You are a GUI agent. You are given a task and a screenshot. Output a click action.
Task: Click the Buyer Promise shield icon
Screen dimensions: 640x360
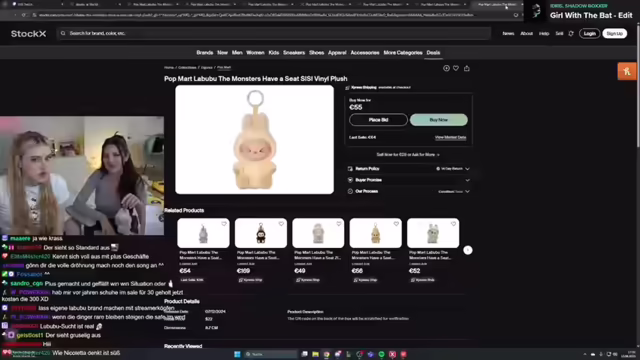click(350, 180)
